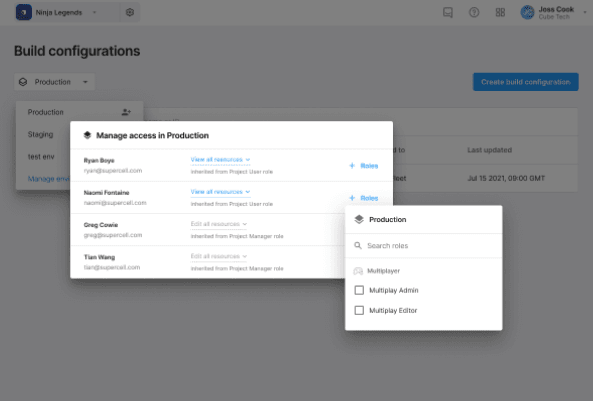The width and height of the screenshot is (593, 401).
Task: Open the Manage environments link
Action: pyautogui.click(x=49, y=179)
